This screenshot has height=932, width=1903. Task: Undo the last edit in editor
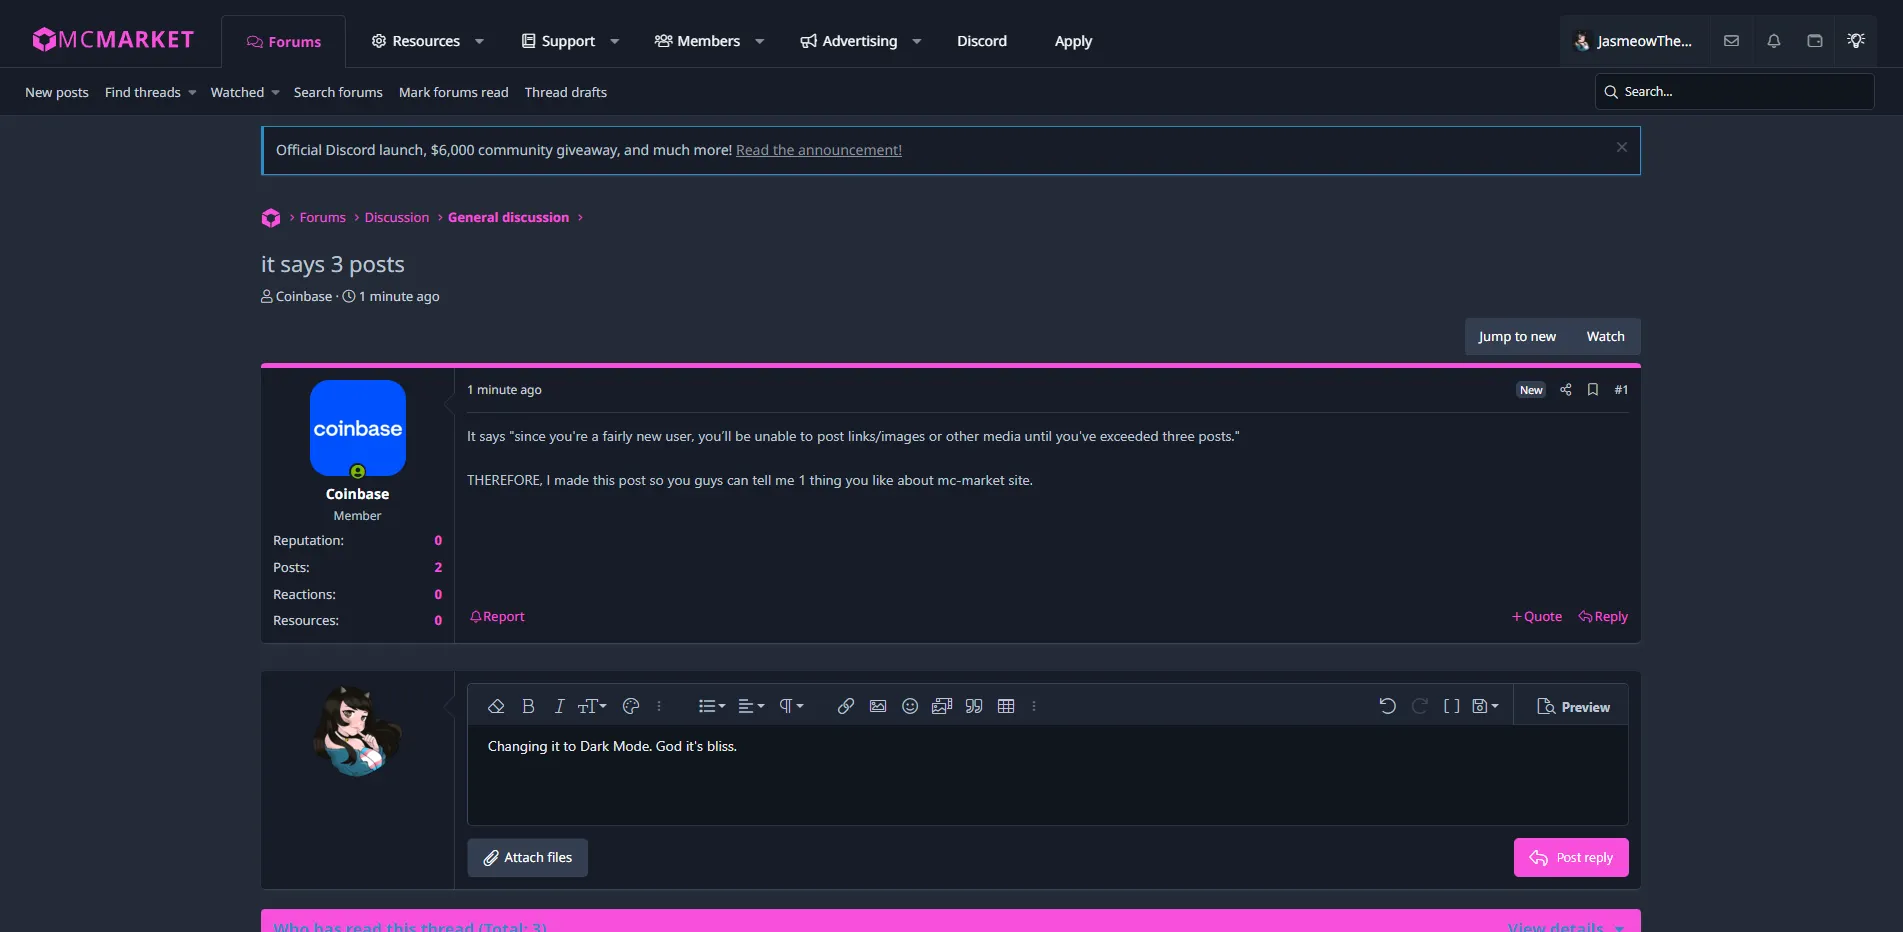click(1387, 706)
